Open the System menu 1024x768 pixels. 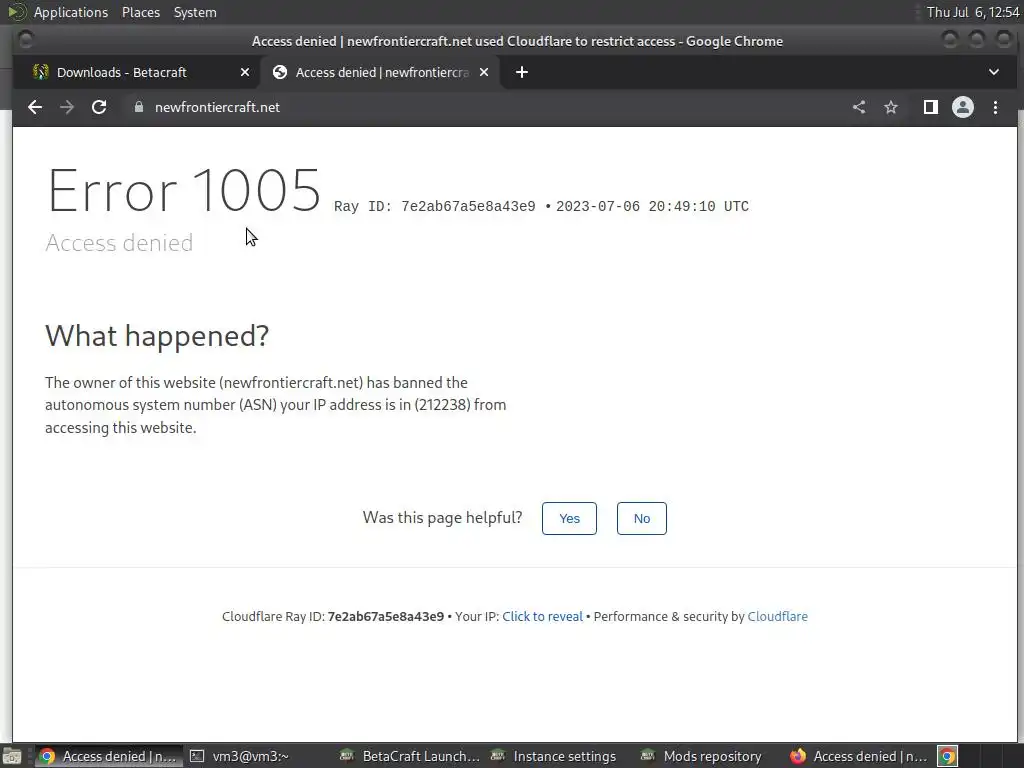tap(195, 12)
